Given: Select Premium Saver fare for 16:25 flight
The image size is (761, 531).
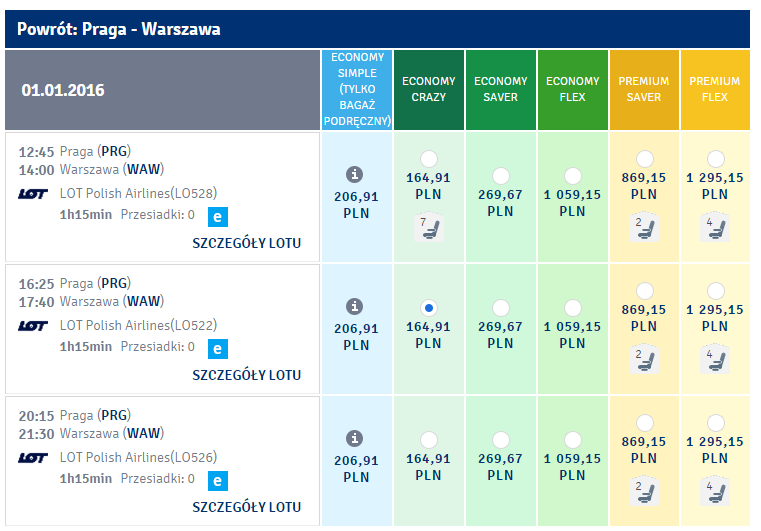Looking at the screenshot, I should (x=645, y=291).
